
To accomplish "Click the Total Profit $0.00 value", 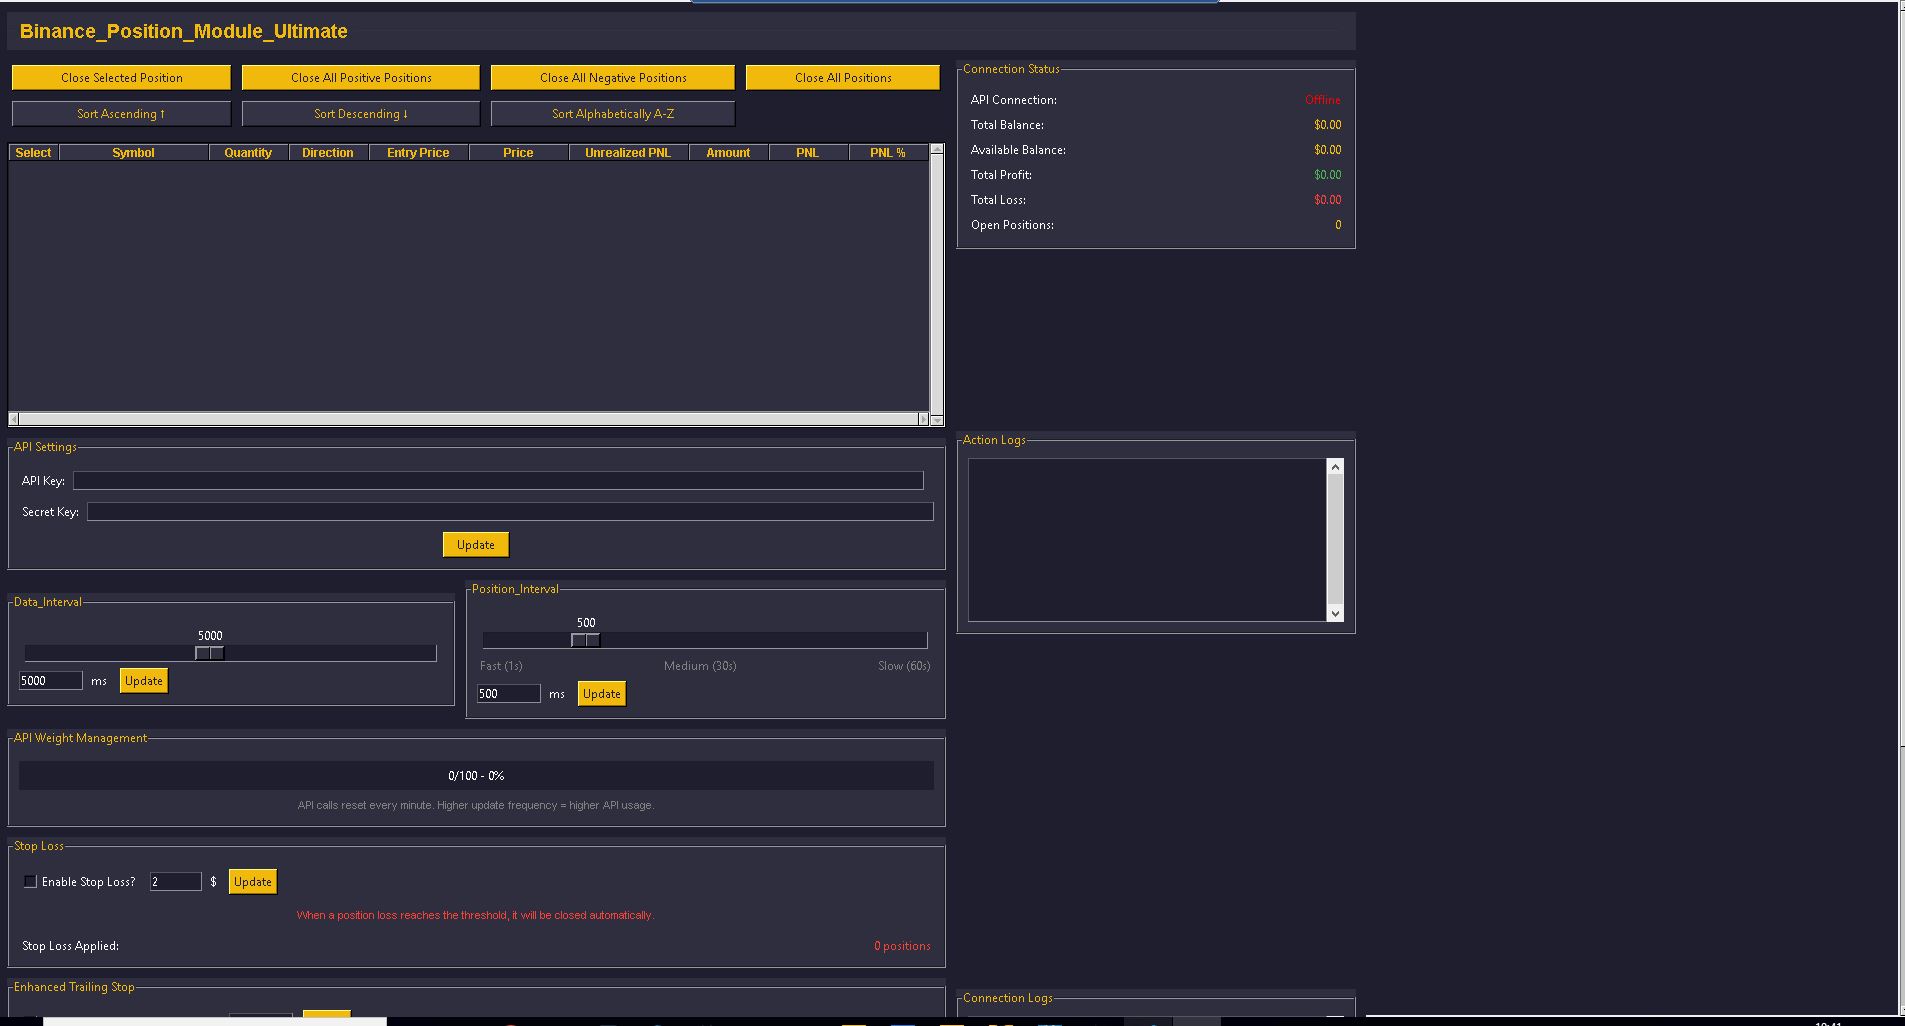I will (1327, 175).
